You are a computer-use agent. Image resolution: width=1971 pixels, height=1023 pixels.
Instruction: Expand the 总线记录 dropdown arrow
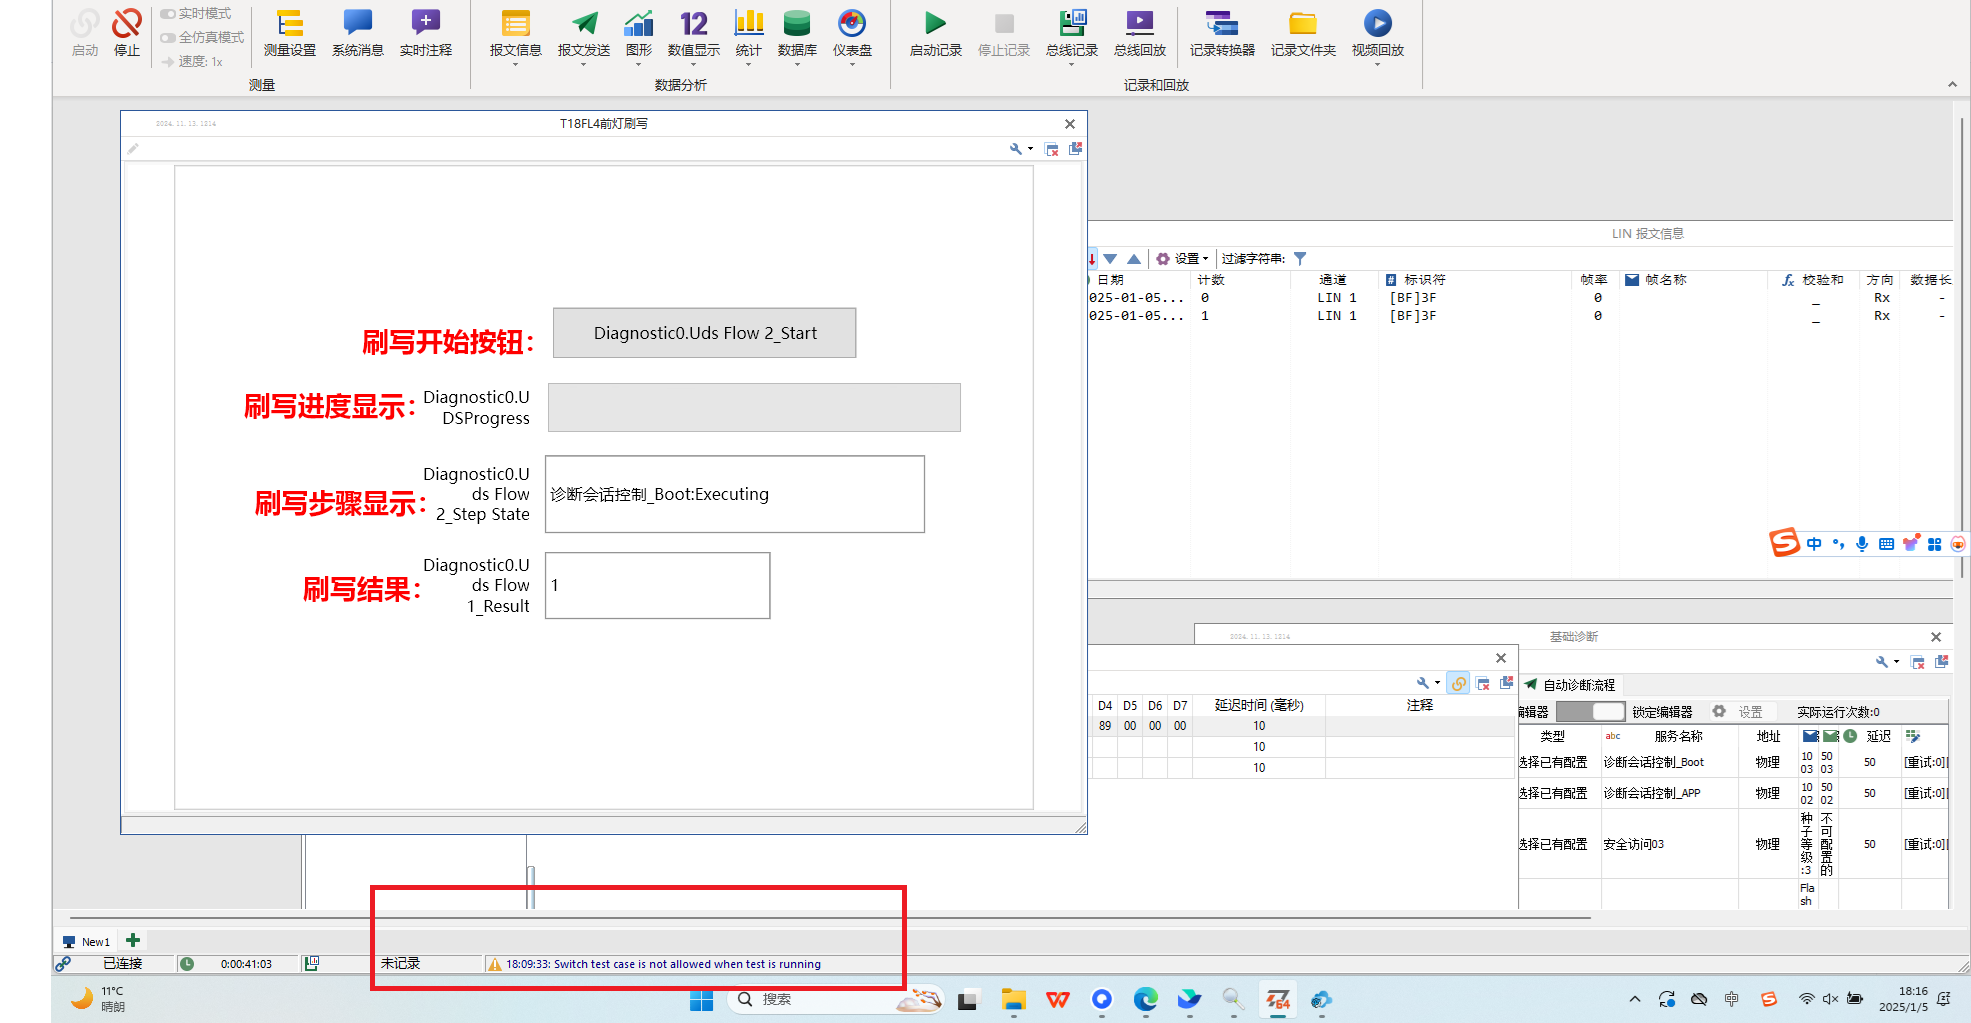[x=1072, y=64]
